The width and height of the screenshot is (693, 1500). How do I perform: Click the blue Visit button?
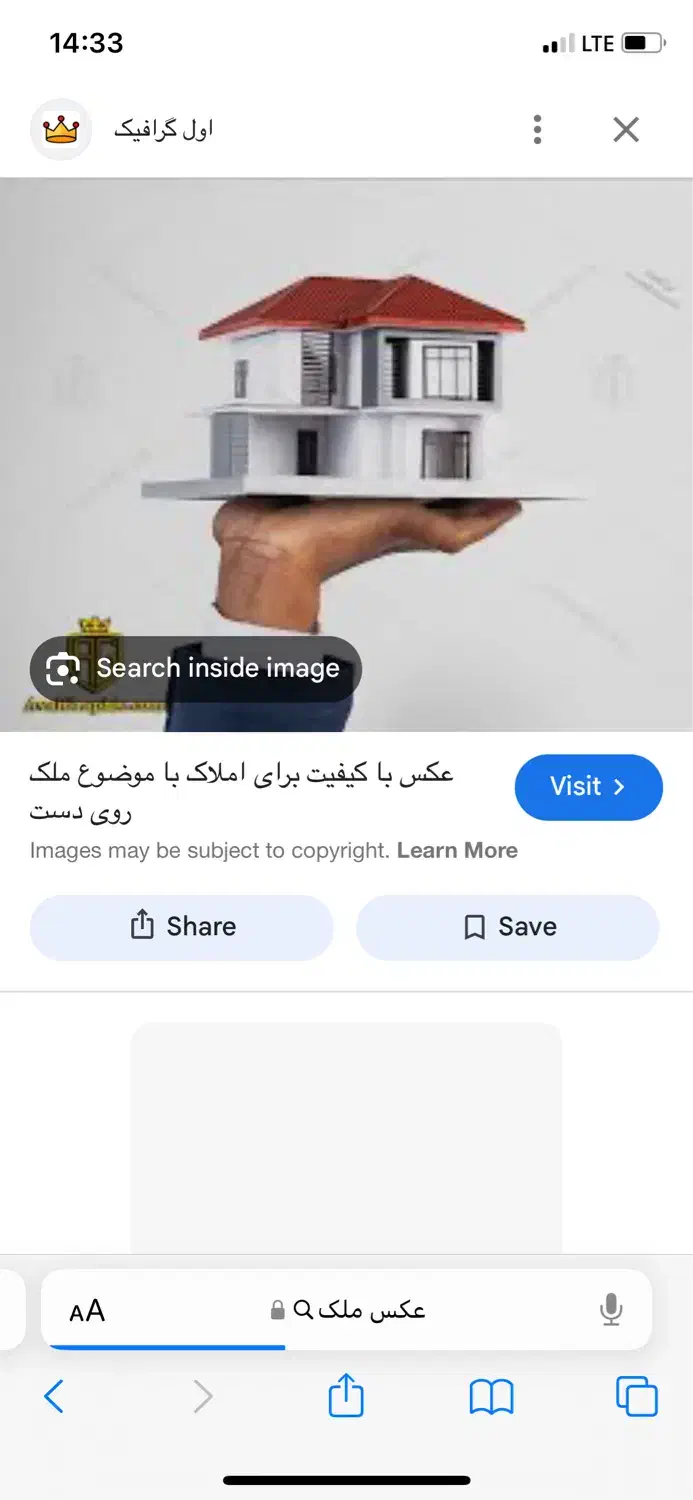click(589, 787)
